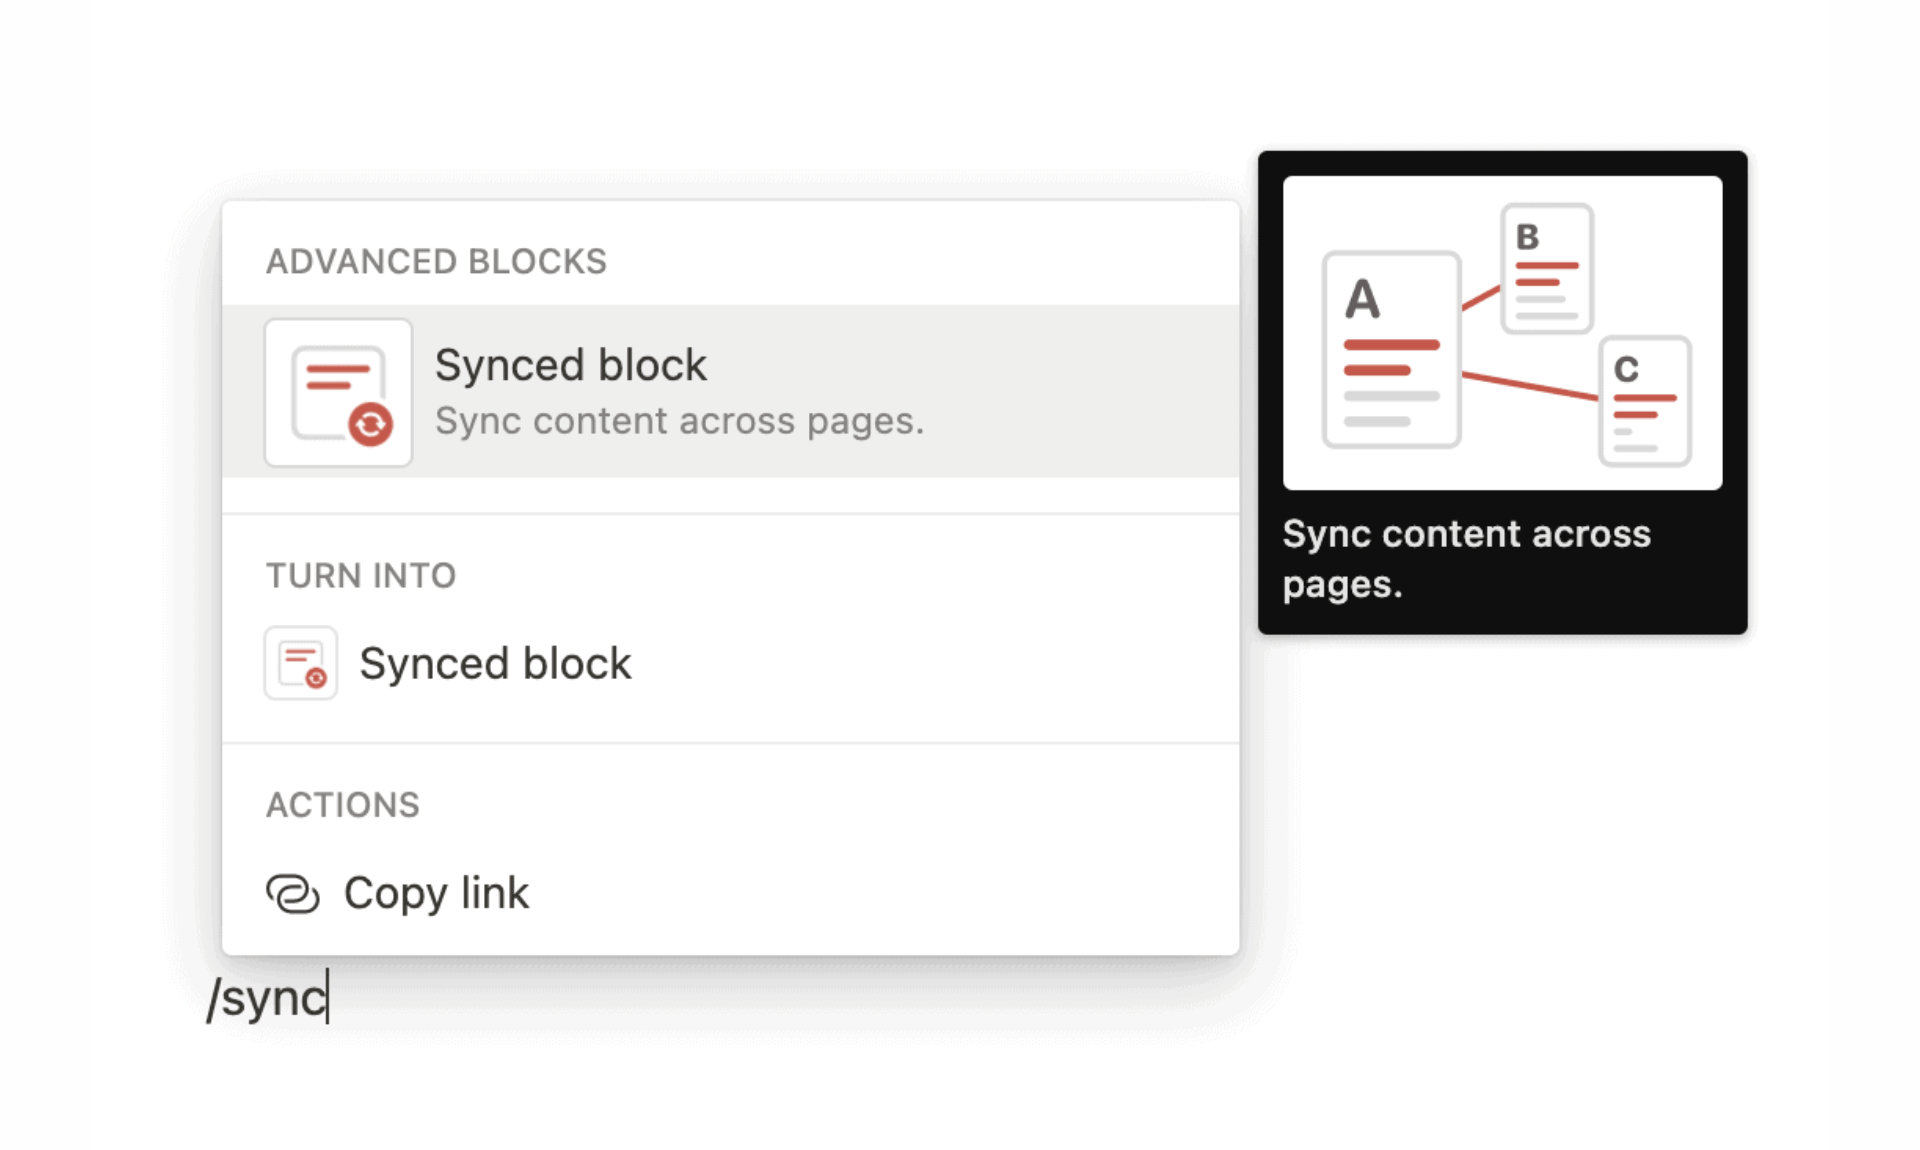Click into the /sync text field
This screenshot has height=1150, width=1920.
[267, 998]
